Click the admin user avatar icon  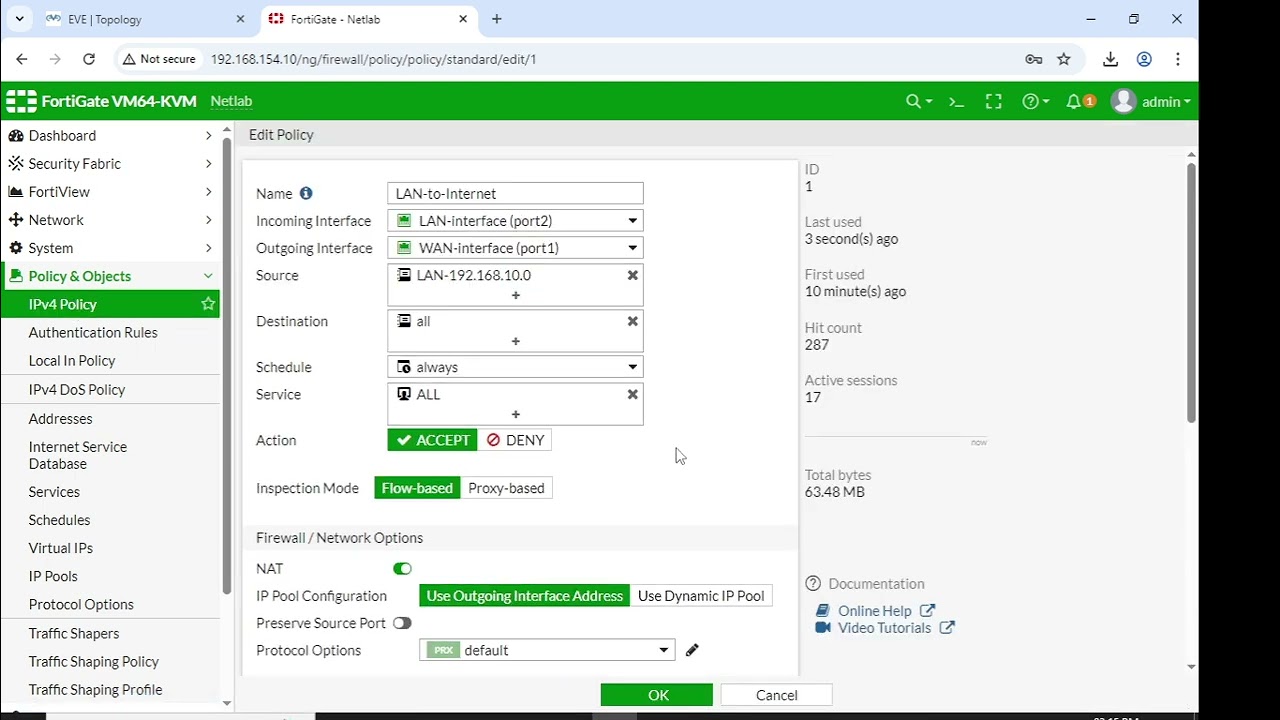[x=1124, y=101]
